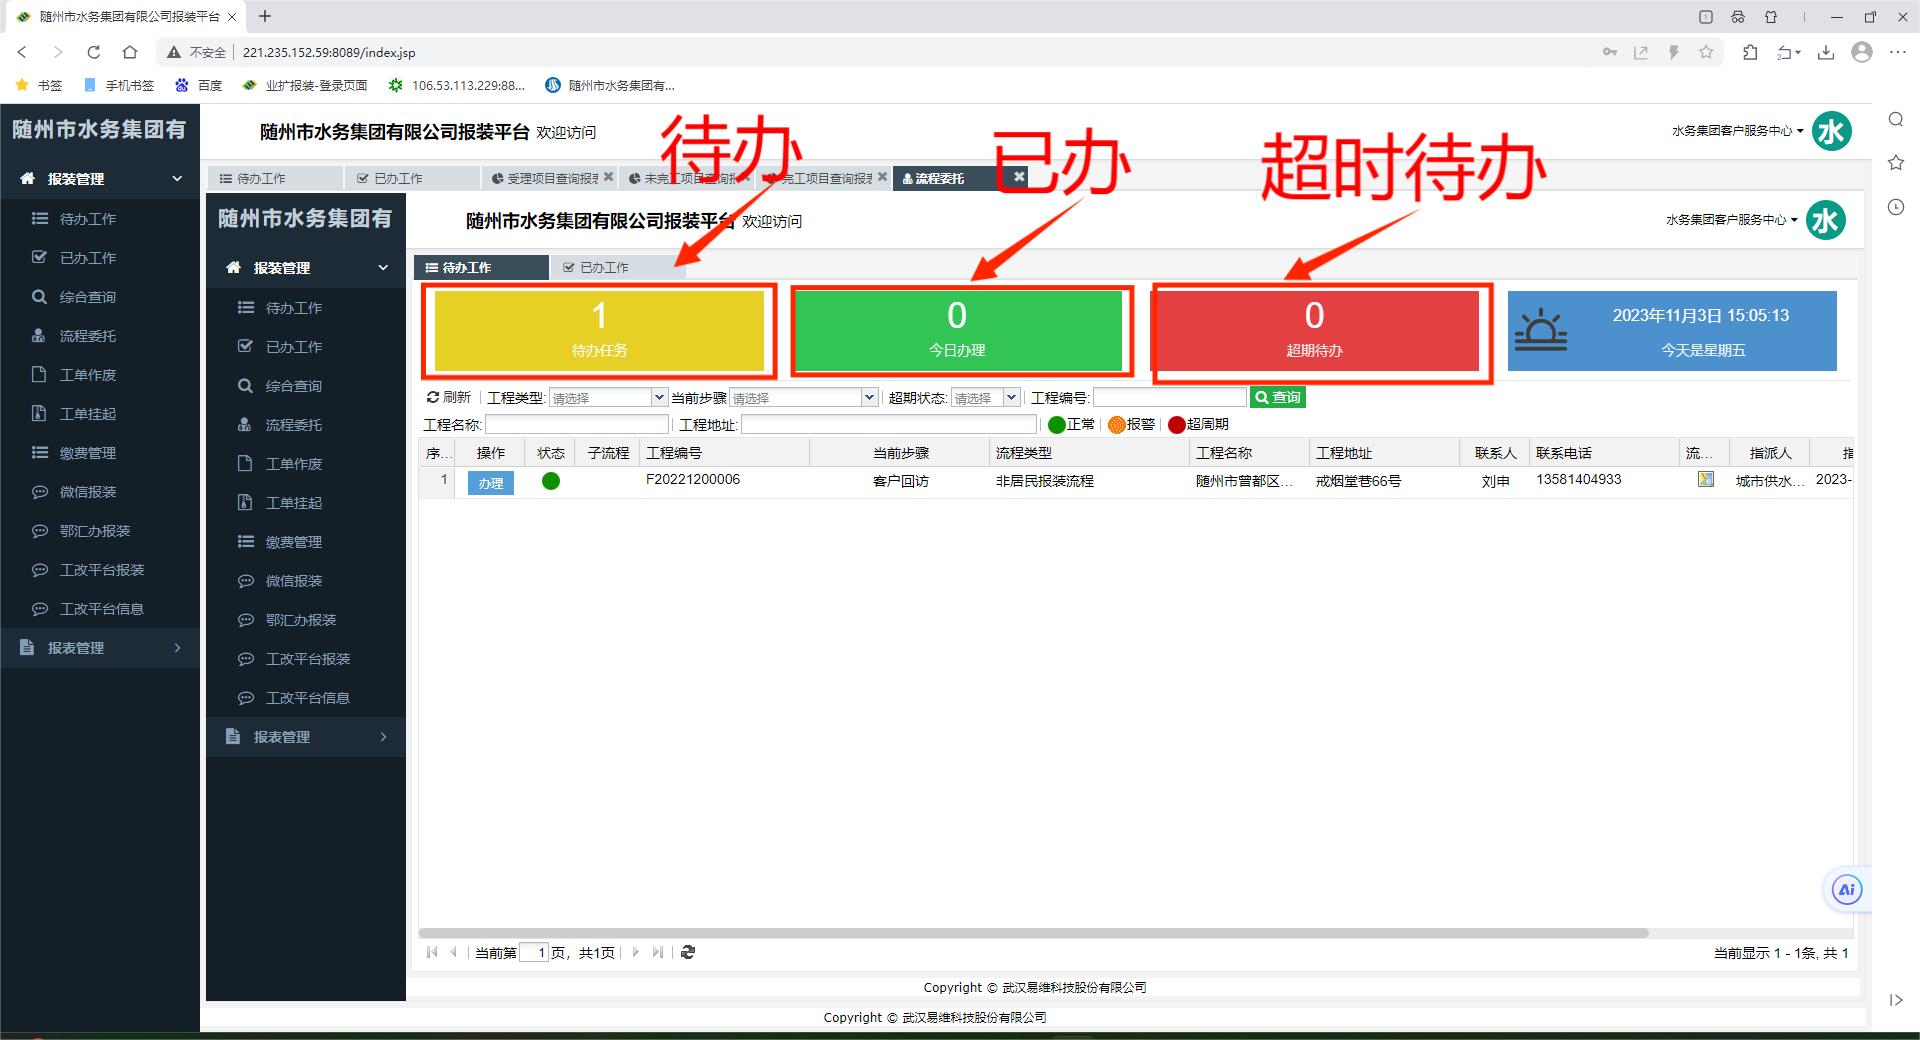Click the round AI assistant floating icon
This screenshot has height=1040, width=1920.
pyautogui.click(x=1846, y=890)
